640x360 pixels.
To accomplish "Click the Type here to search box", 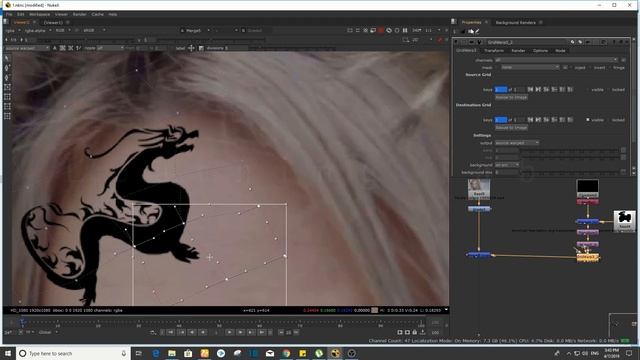I will (x=73, y=353).
